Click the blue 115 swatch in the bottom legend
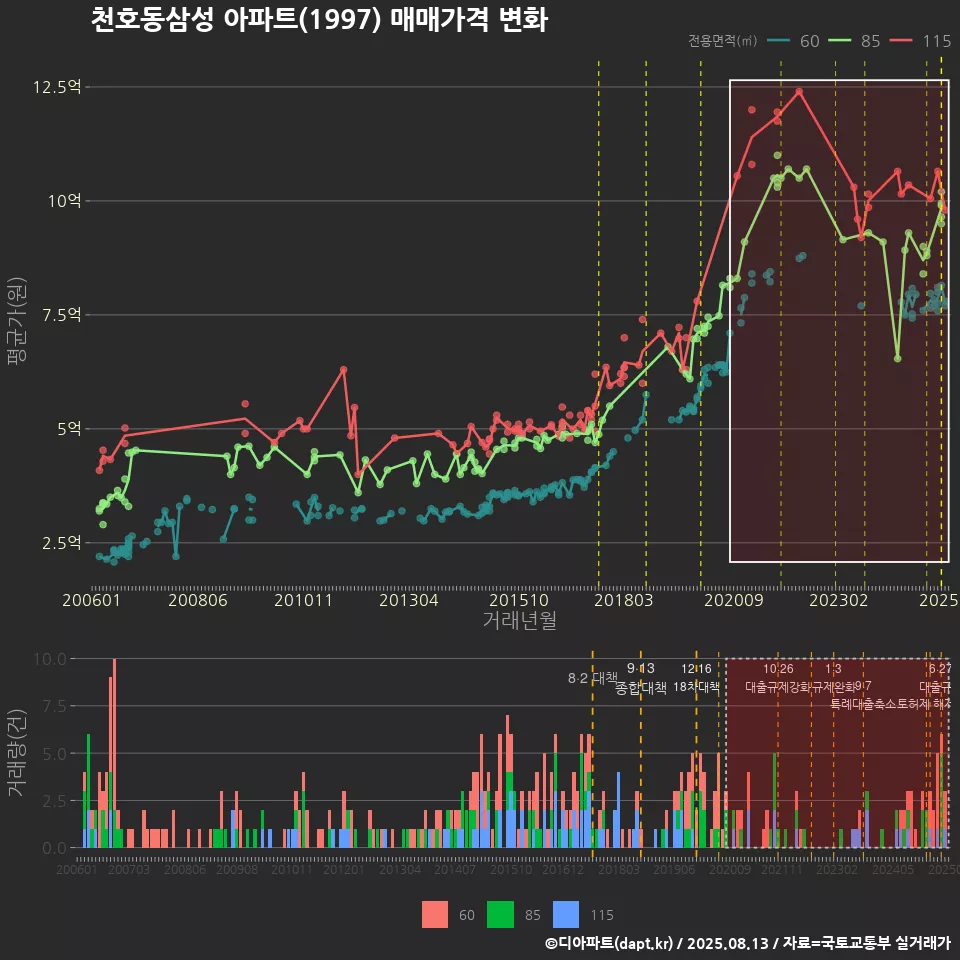Screen dimensions: 960x960 click(566, 915)
